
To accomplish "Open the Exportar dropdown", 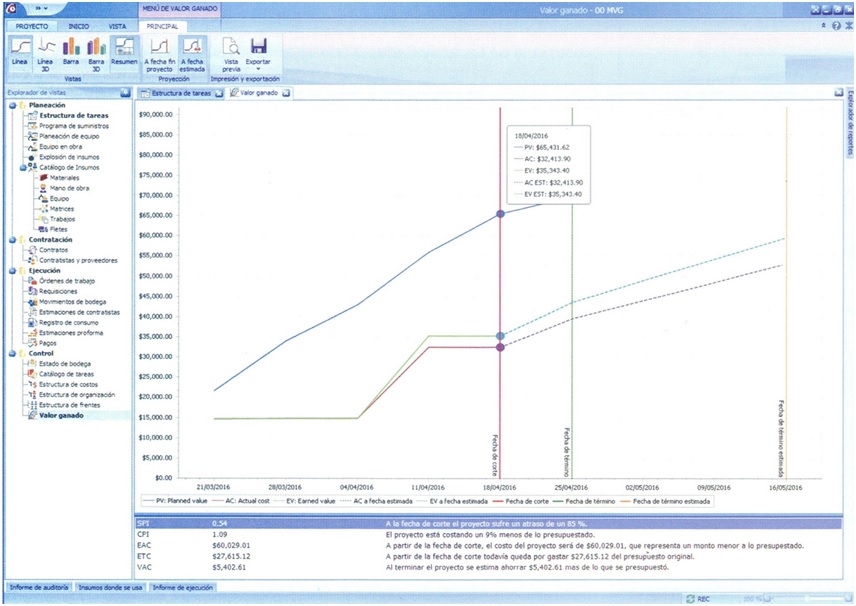I will [x=258, y=51].
